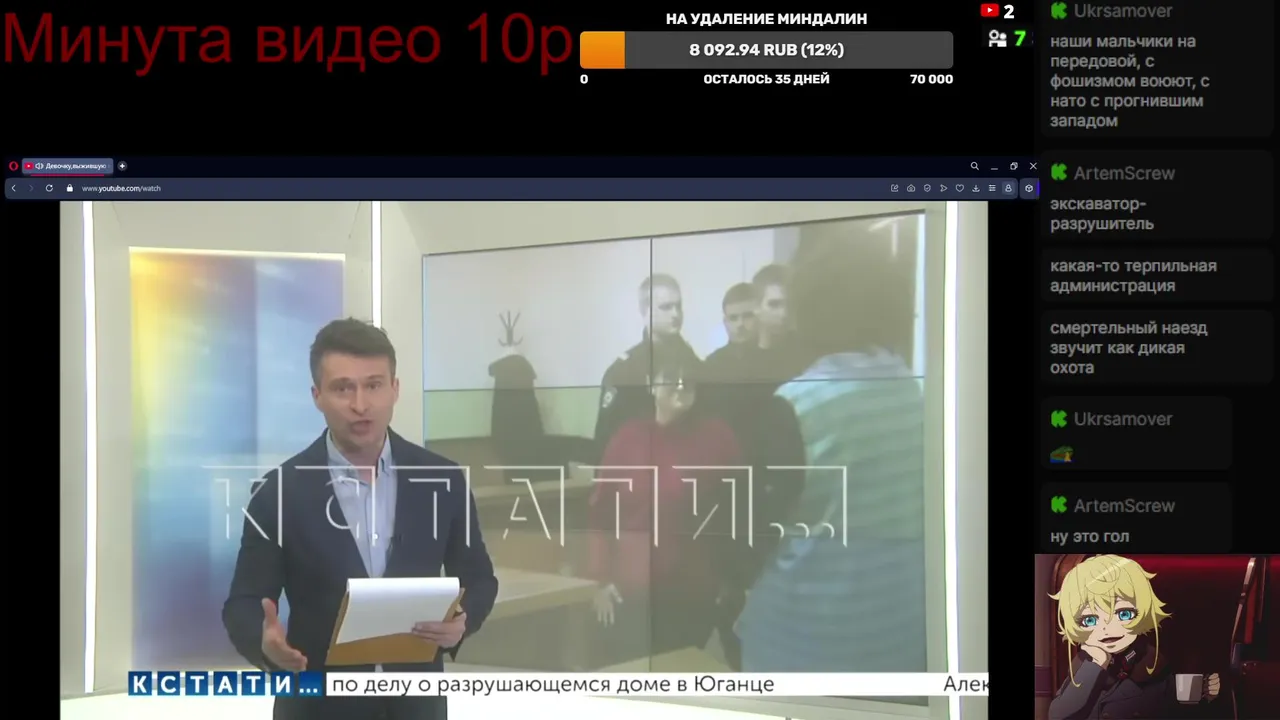The image size is (1280, 720).
Task: Click chat message "какая-то терпильная администрация"
Action: [x=1133, y=276]
